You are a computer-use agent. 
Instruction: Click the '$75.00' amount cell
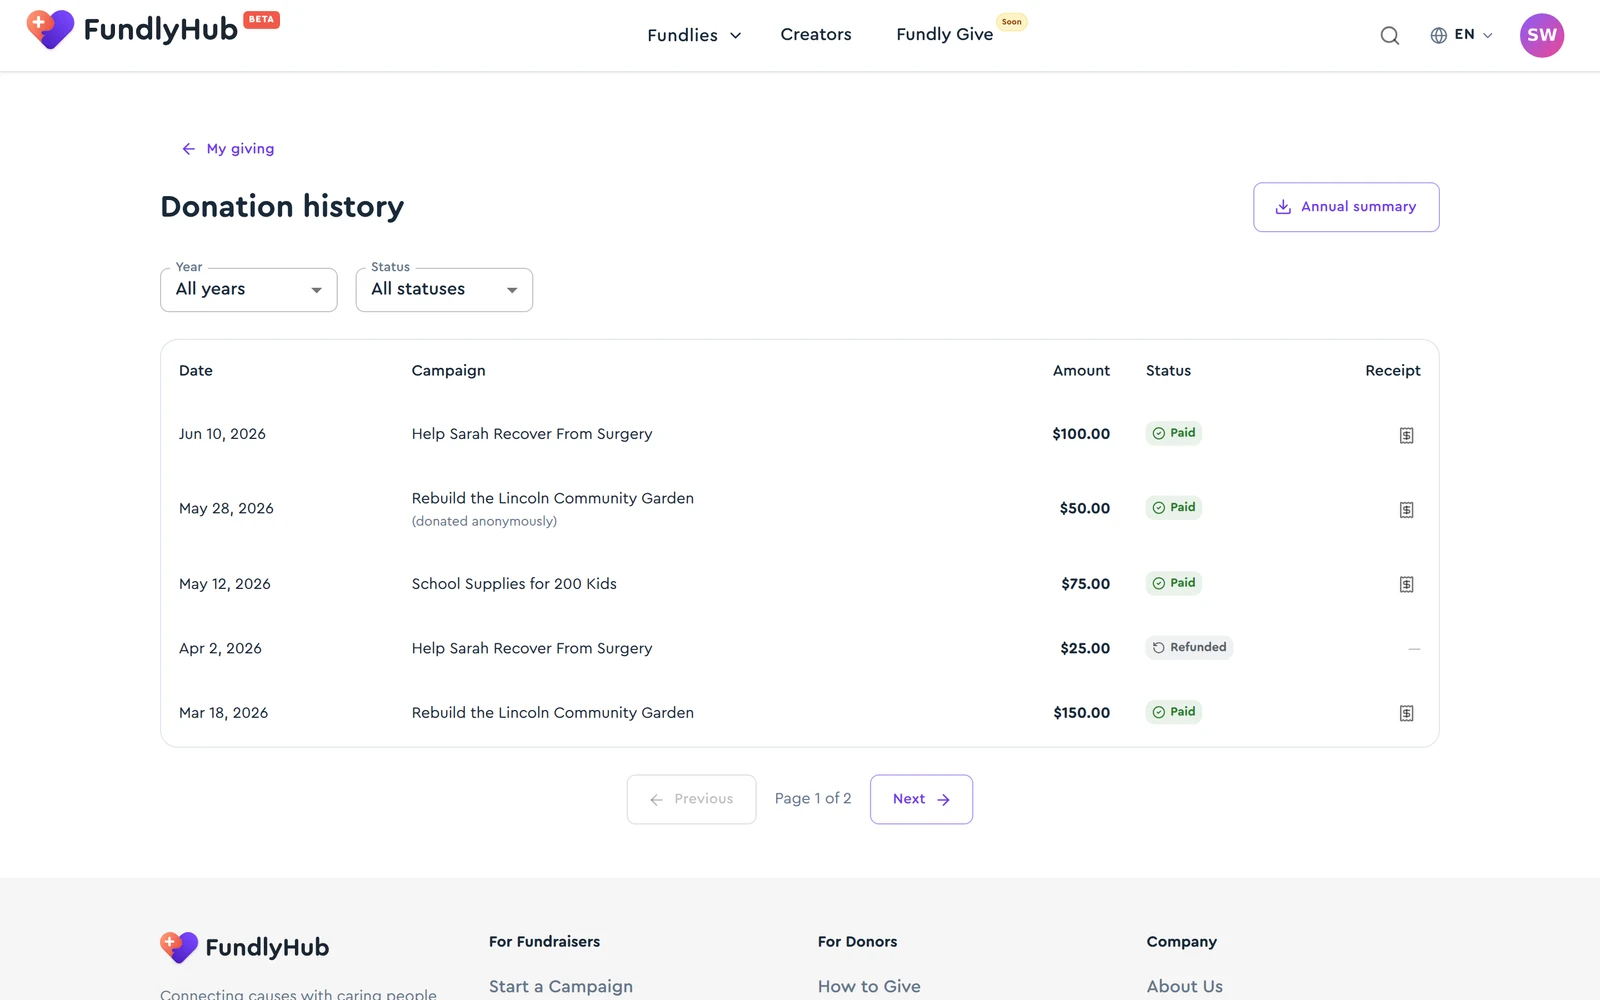pos(1085,584)
